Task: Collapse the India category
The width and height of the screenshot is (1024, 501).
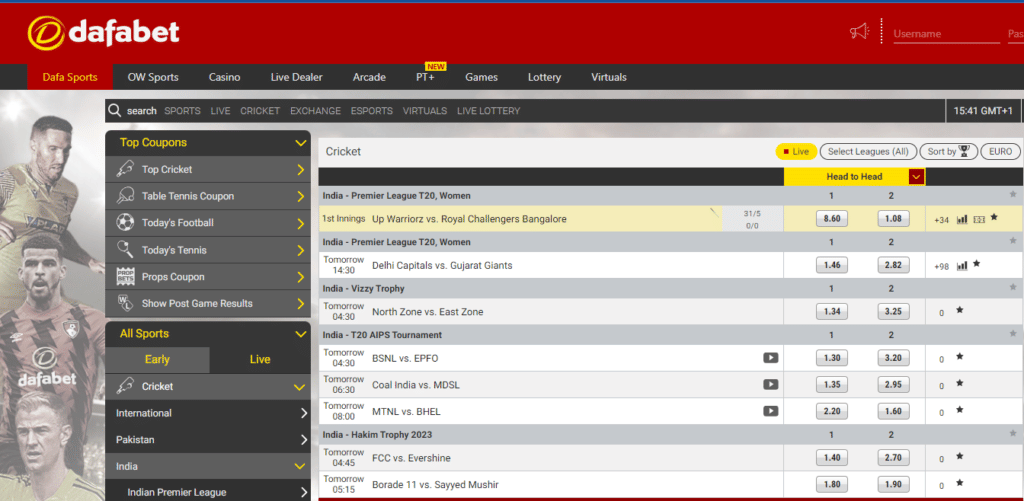Action: coord(300,466)
